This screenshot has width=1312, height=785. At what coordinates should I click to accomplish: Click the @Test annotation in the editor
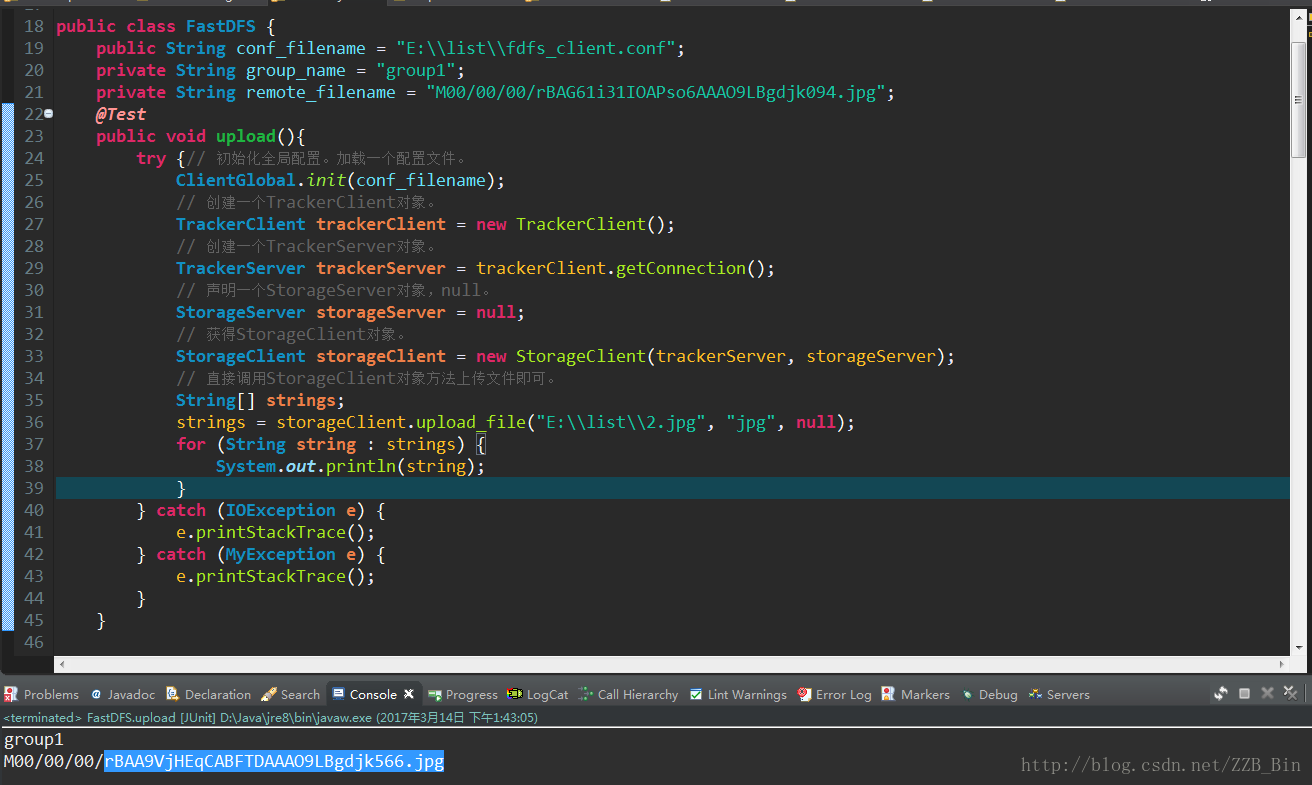[x=121, y=114]
